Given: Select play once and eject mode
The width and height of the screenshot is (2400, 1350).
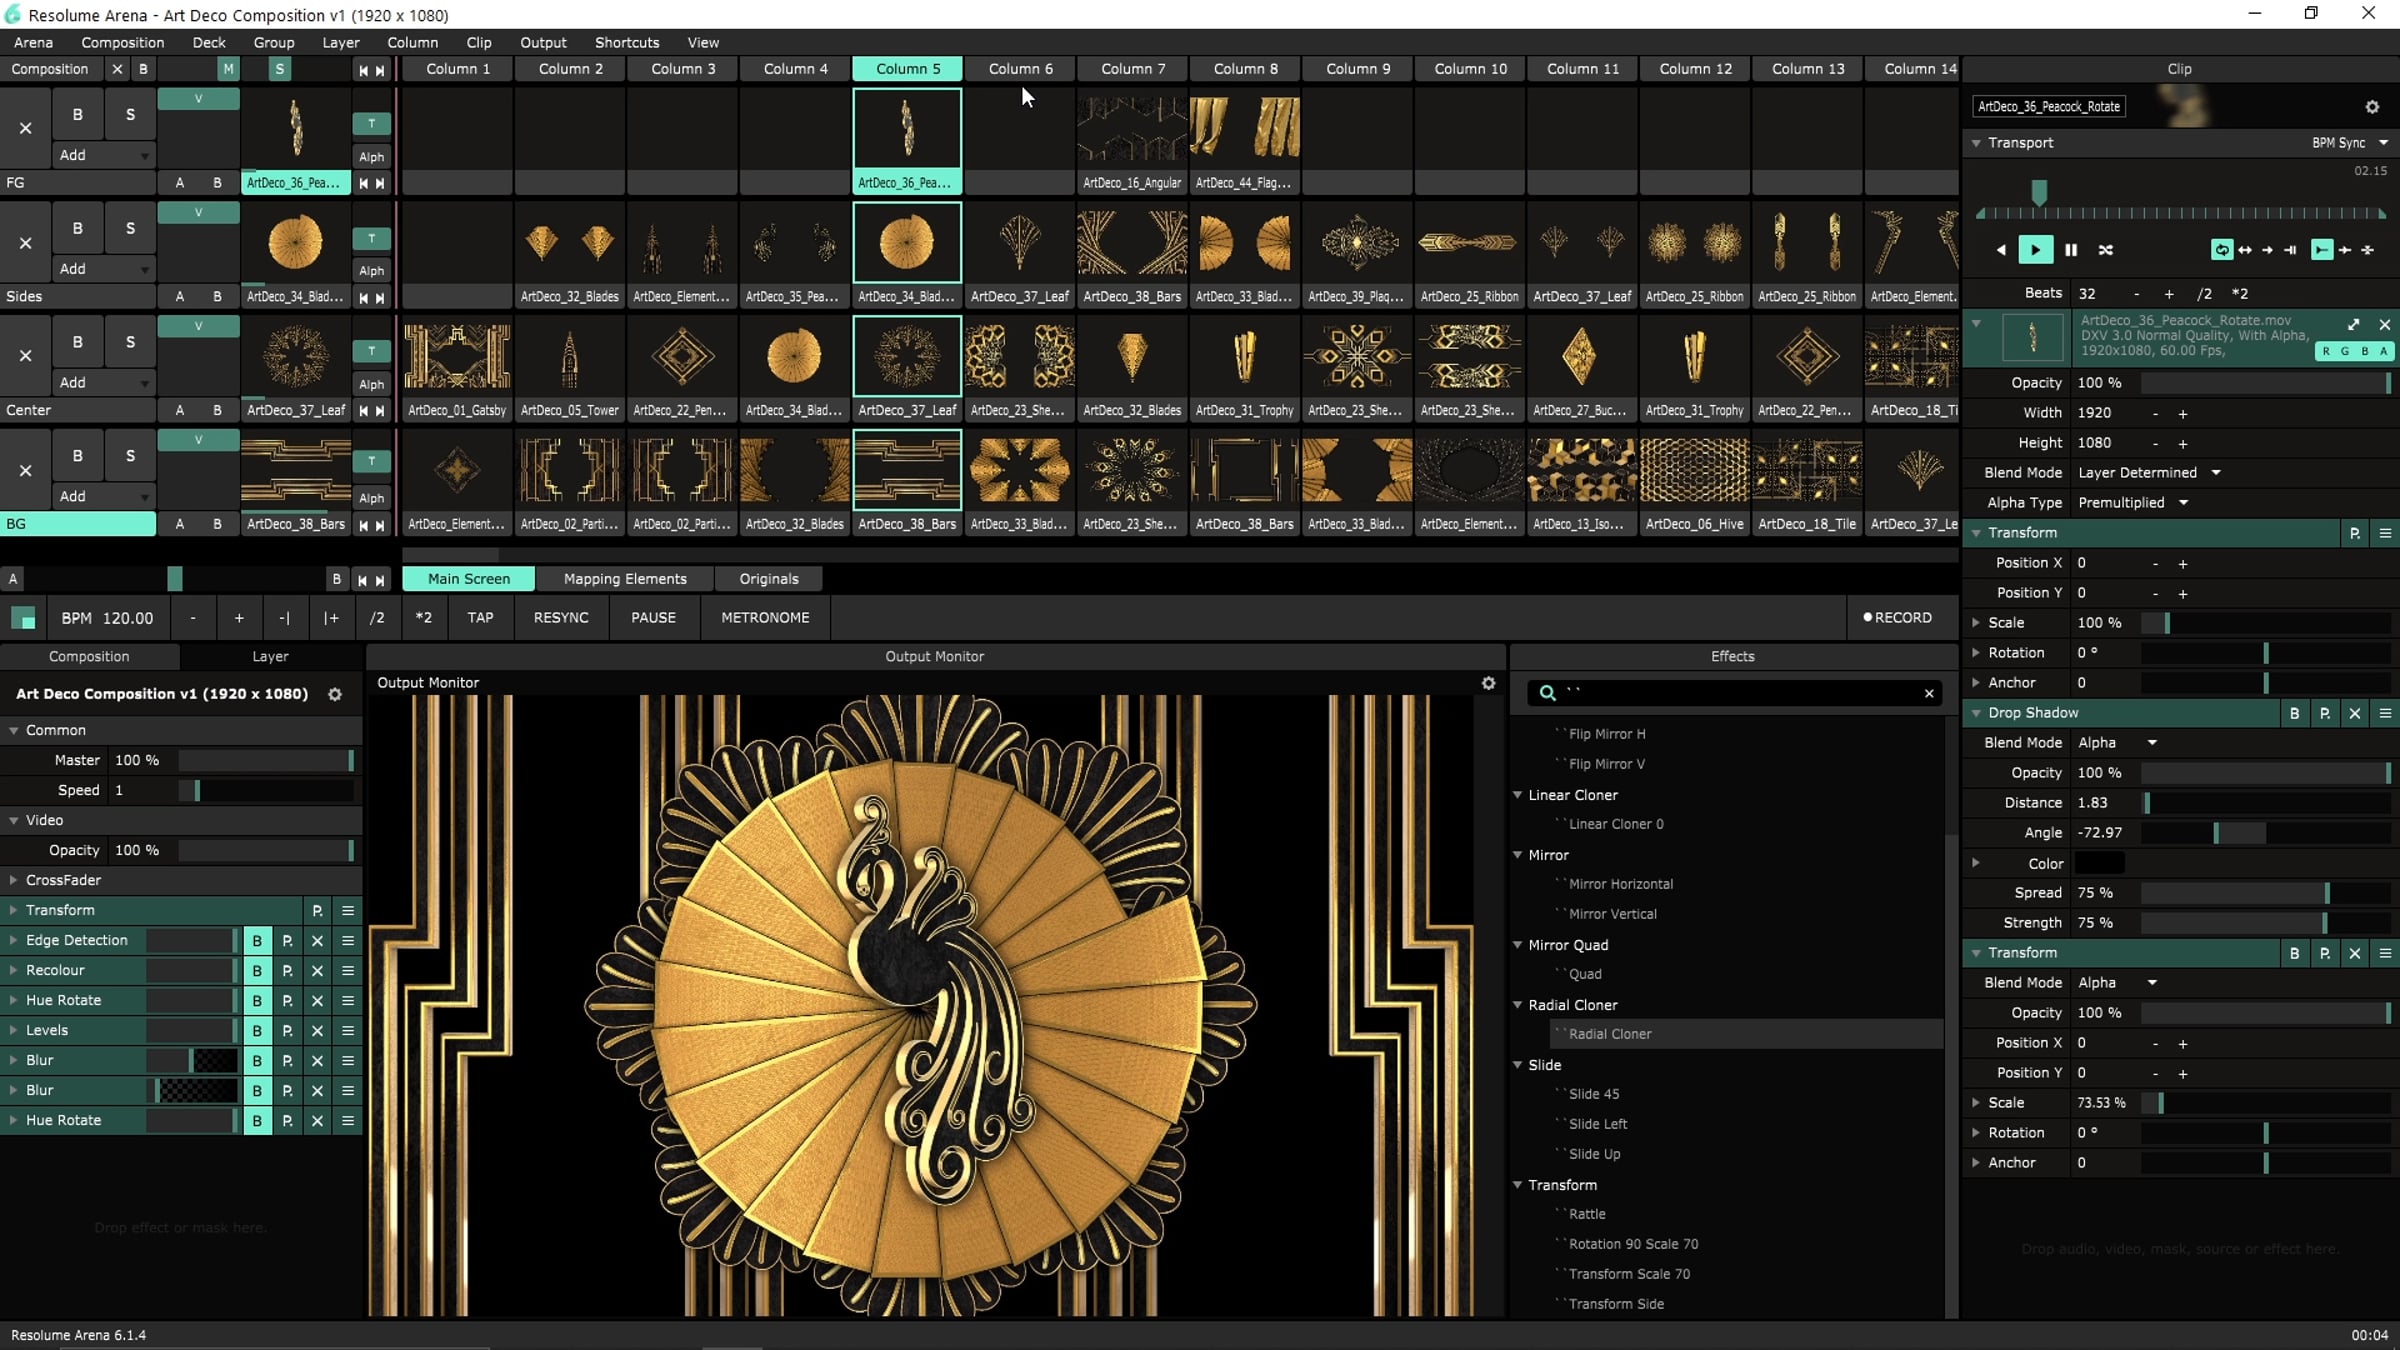Looking at the screenshot, I should tap(2267, 250).
